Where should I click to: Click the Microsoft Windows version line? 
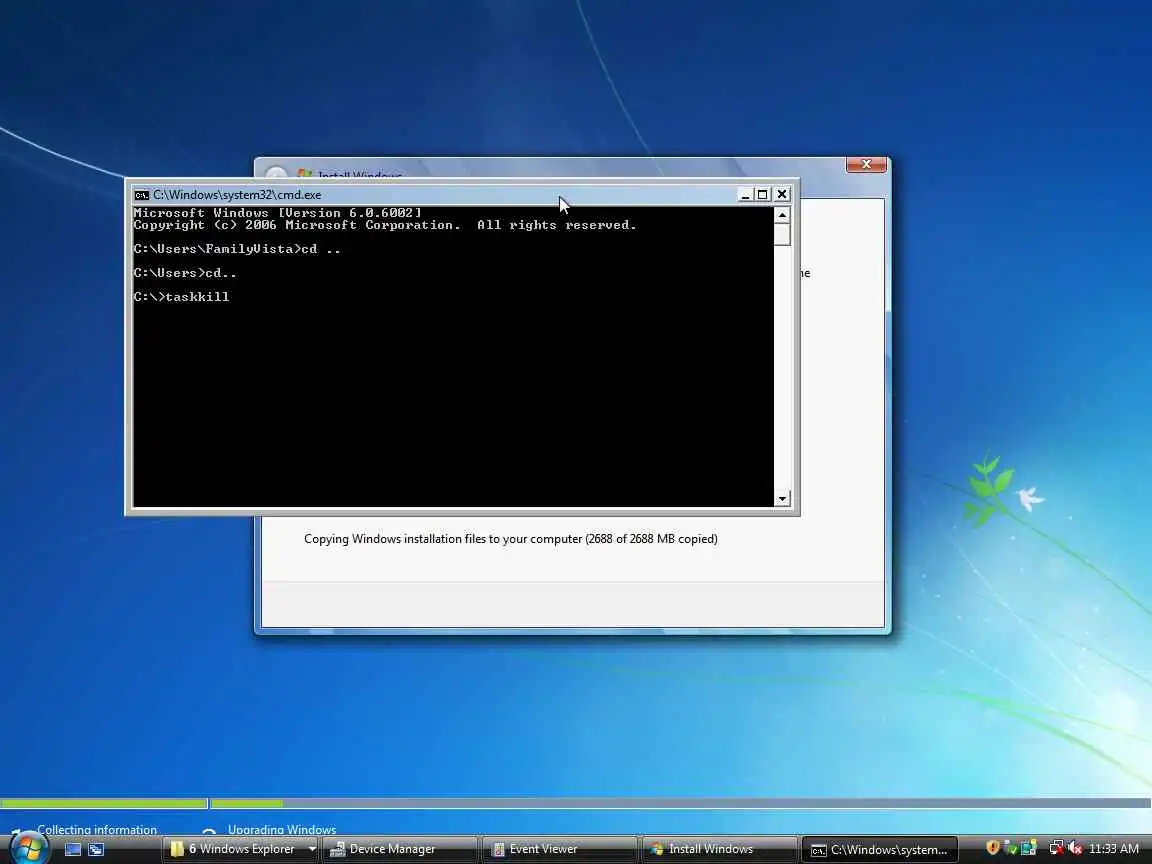coord(278,213)
